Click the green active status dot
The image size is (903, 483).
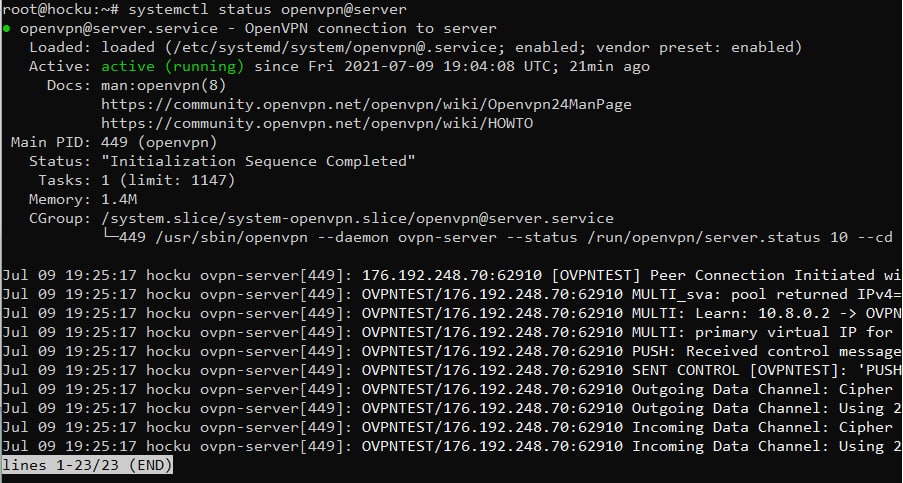[x=8, y=28]
